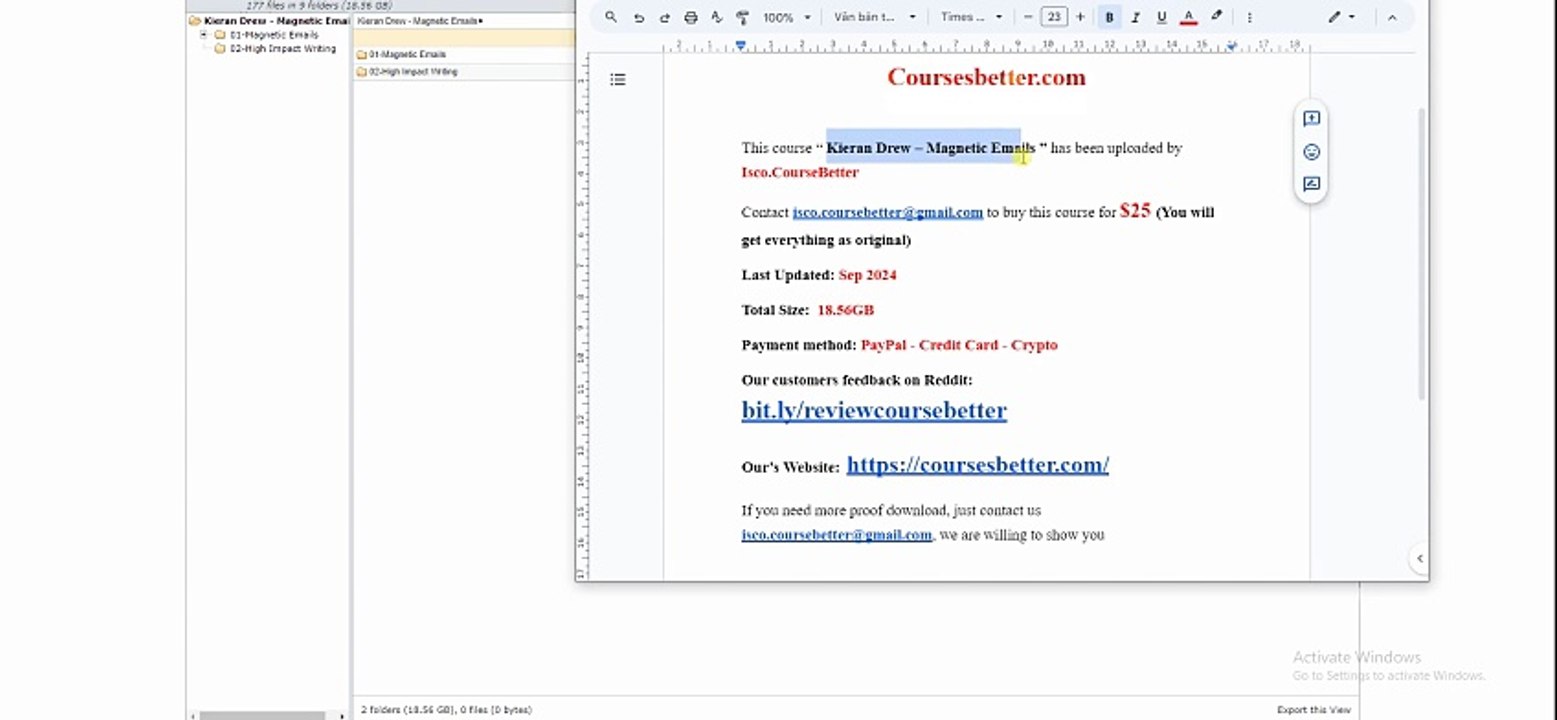Activate the paint format roller
Screen dimensions: 1557x720
(x=742, y=17)
